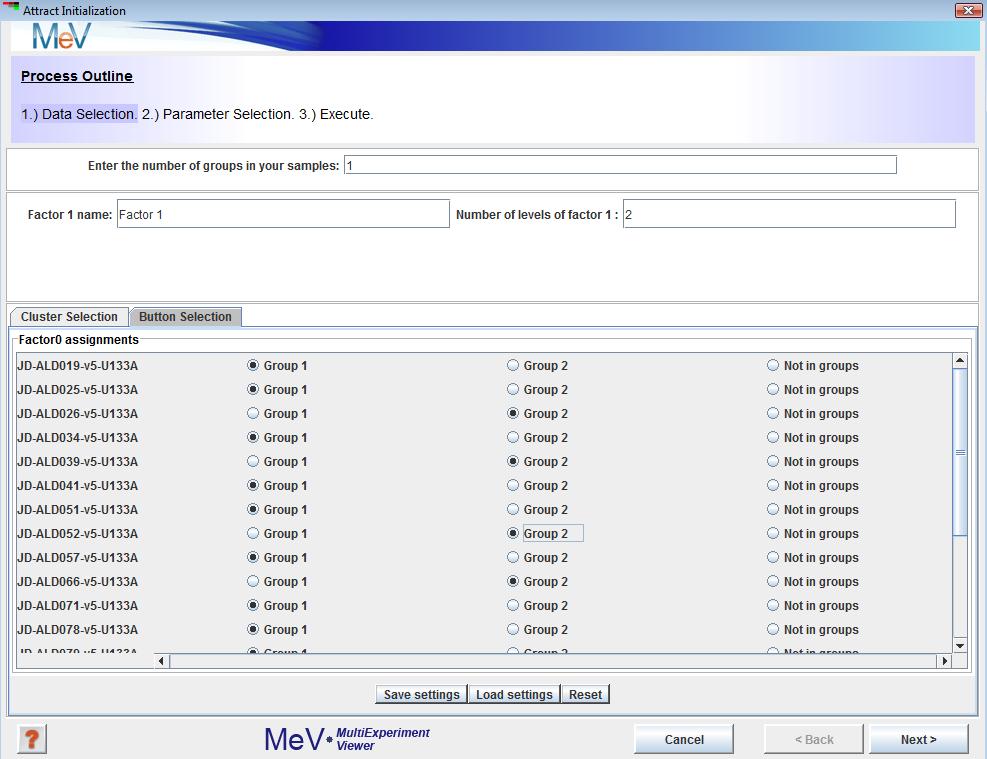The width and height of the screenshot is (987, 759).
Task: Click the Attract Initialization title bar icon
Action: point(12,10)
